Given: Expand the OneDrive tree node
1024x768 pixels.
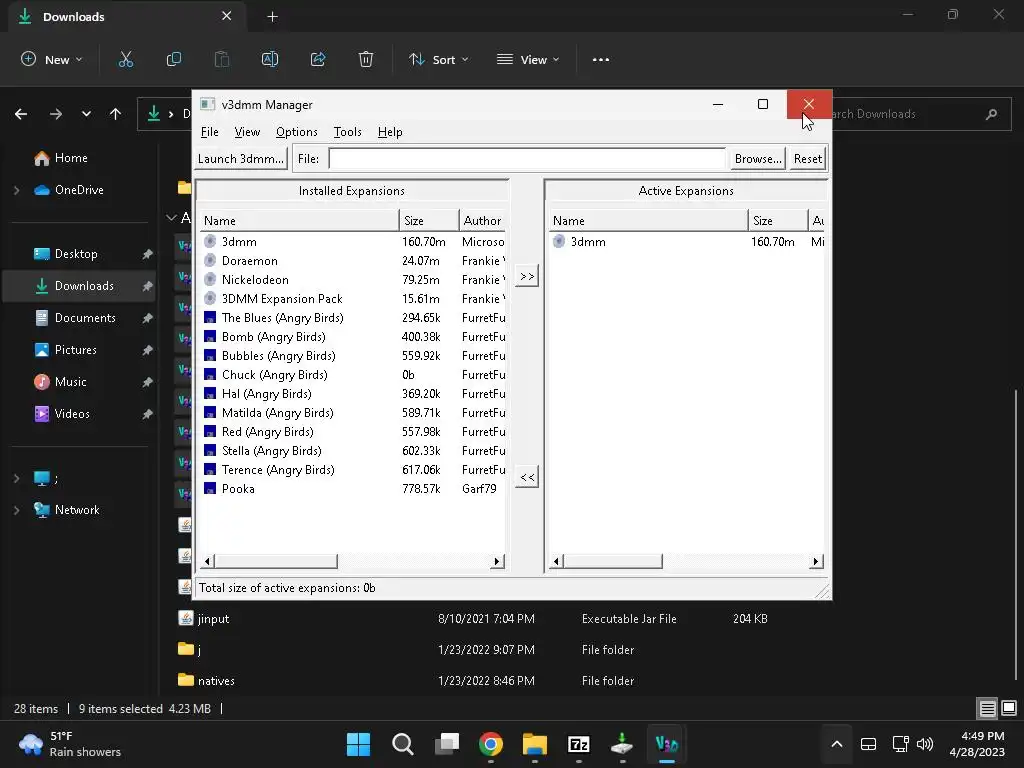Looking at the screenshot, I should [16, 190].
